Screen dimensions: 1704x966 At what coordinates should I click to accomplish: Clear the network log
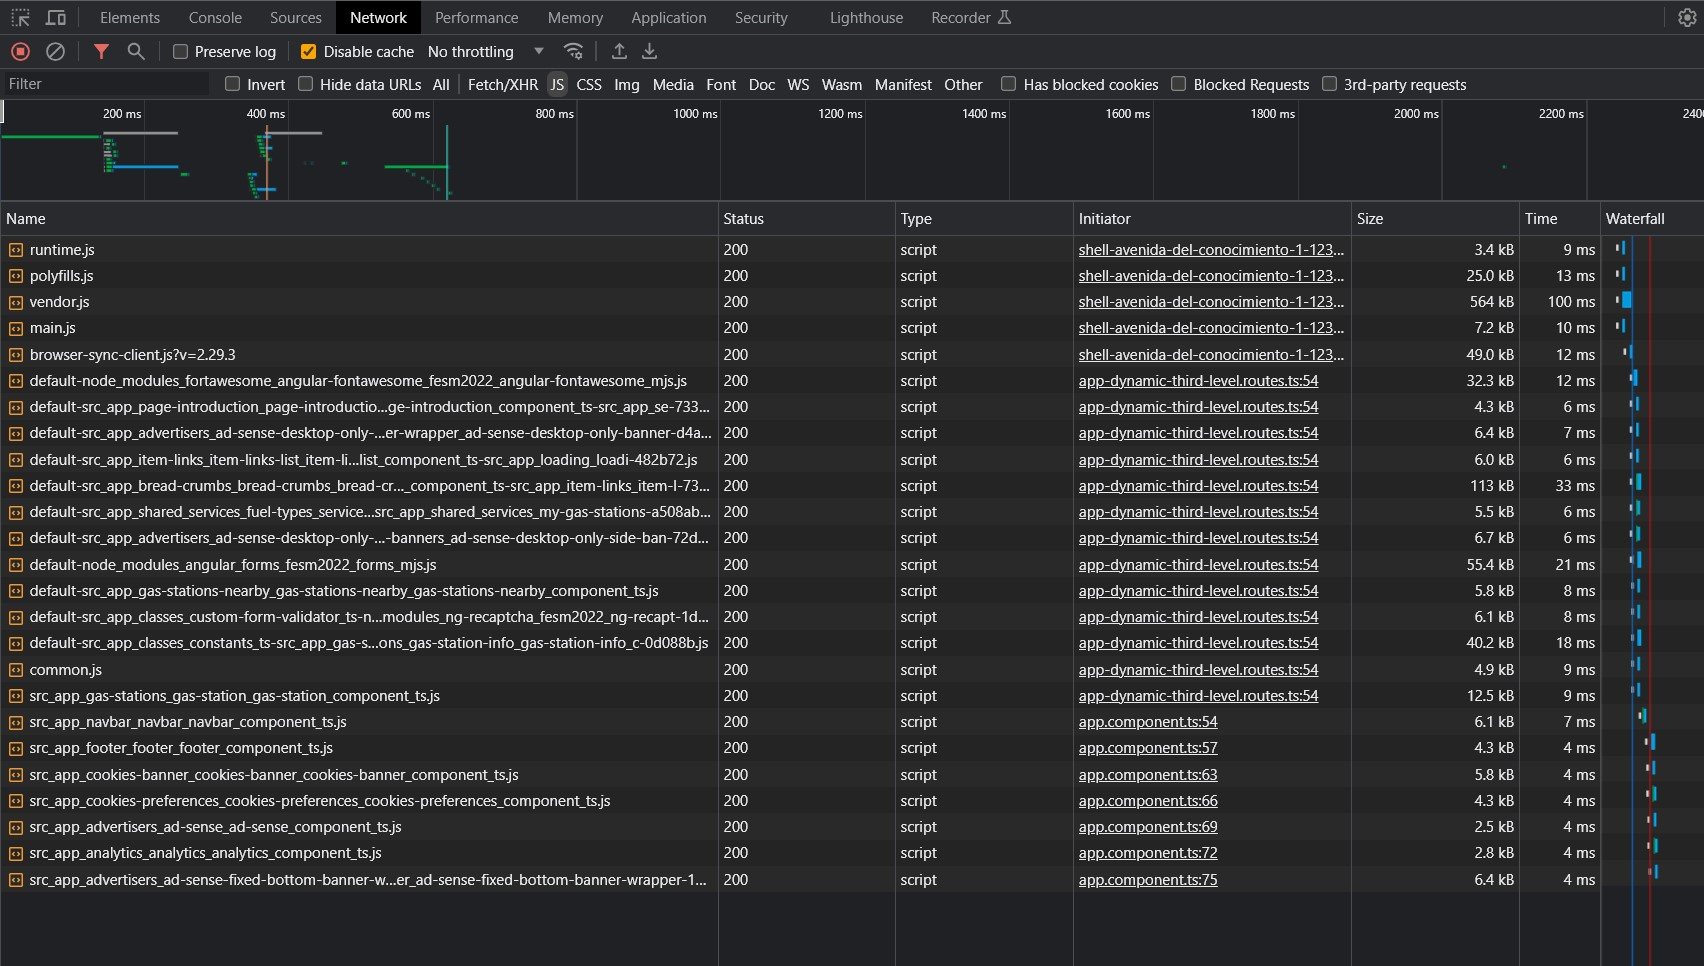click(55, 51)
